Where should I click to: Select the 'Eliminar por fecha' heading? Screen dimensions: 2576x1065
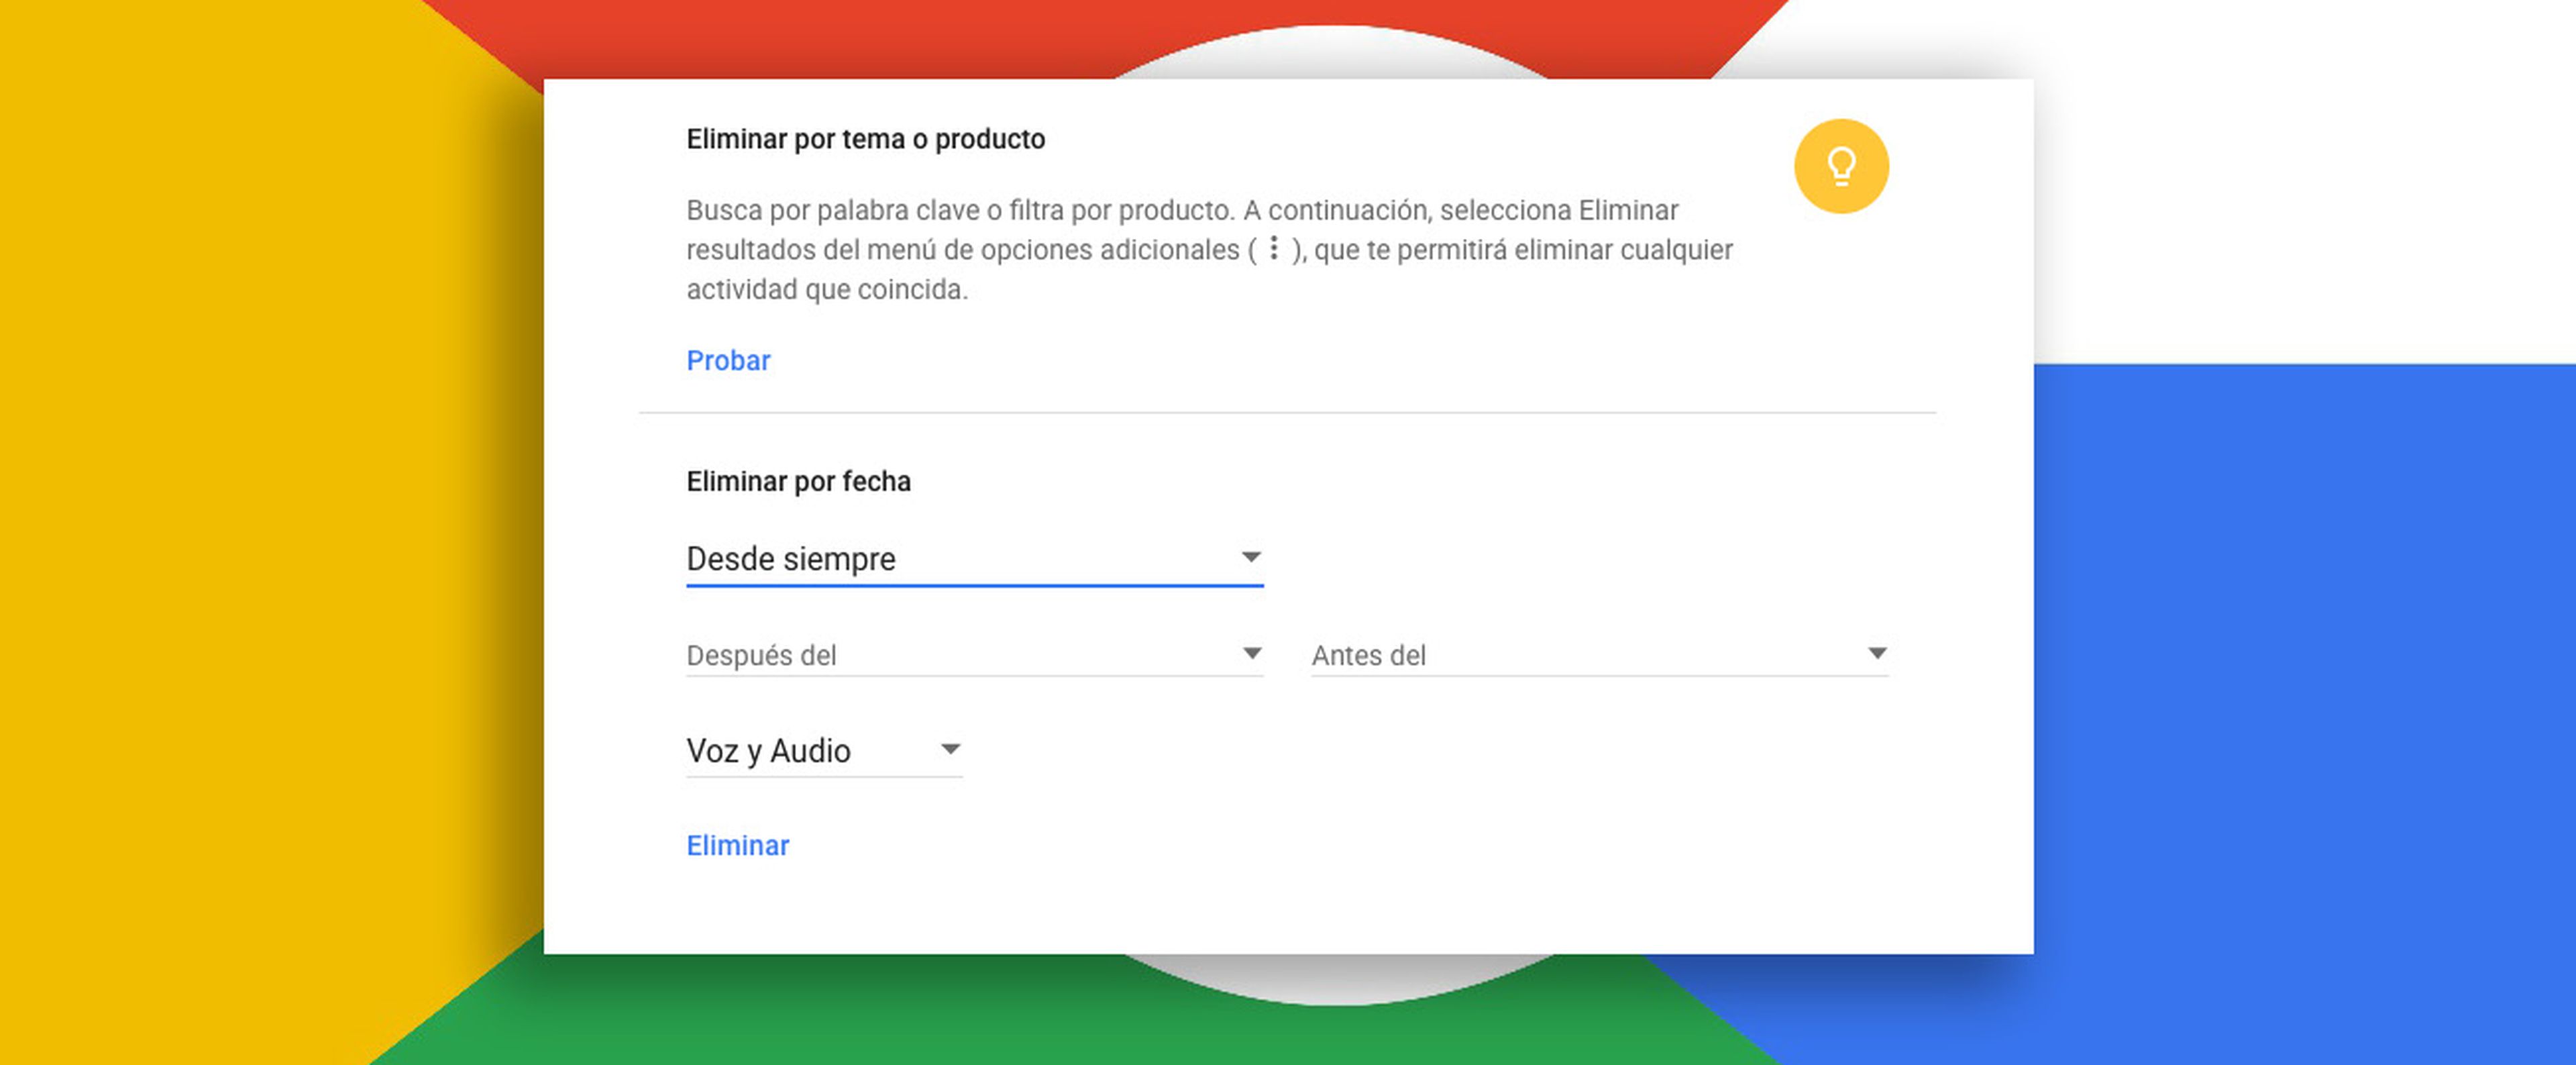(x=798, y=481)
